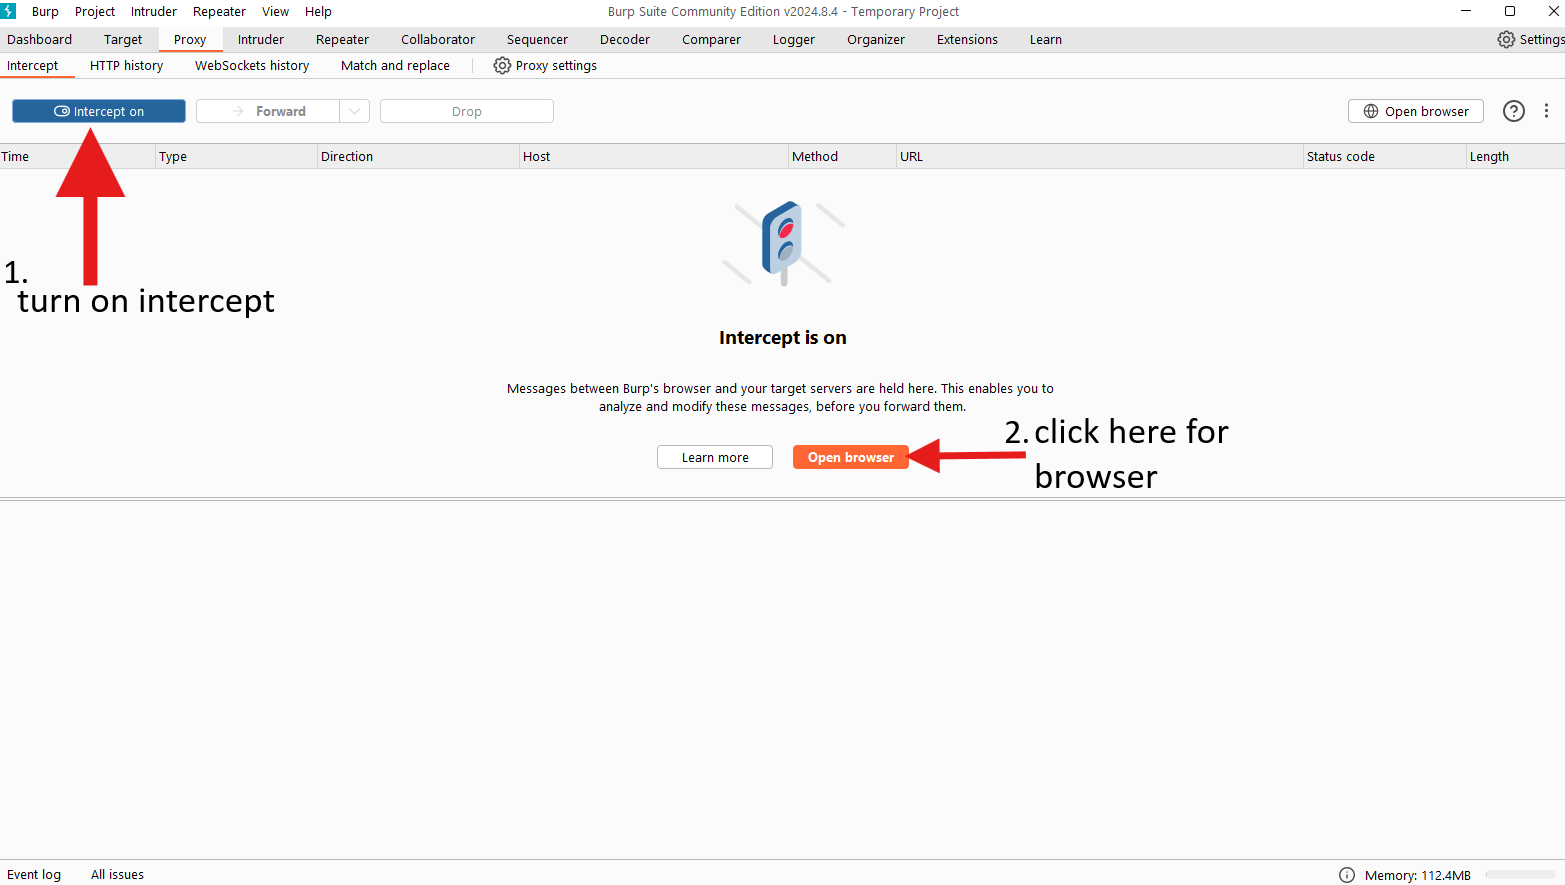Switch to the Collaborator tab
The width and height of the screenshot is (1565, 885).
[x=438, y=39]
